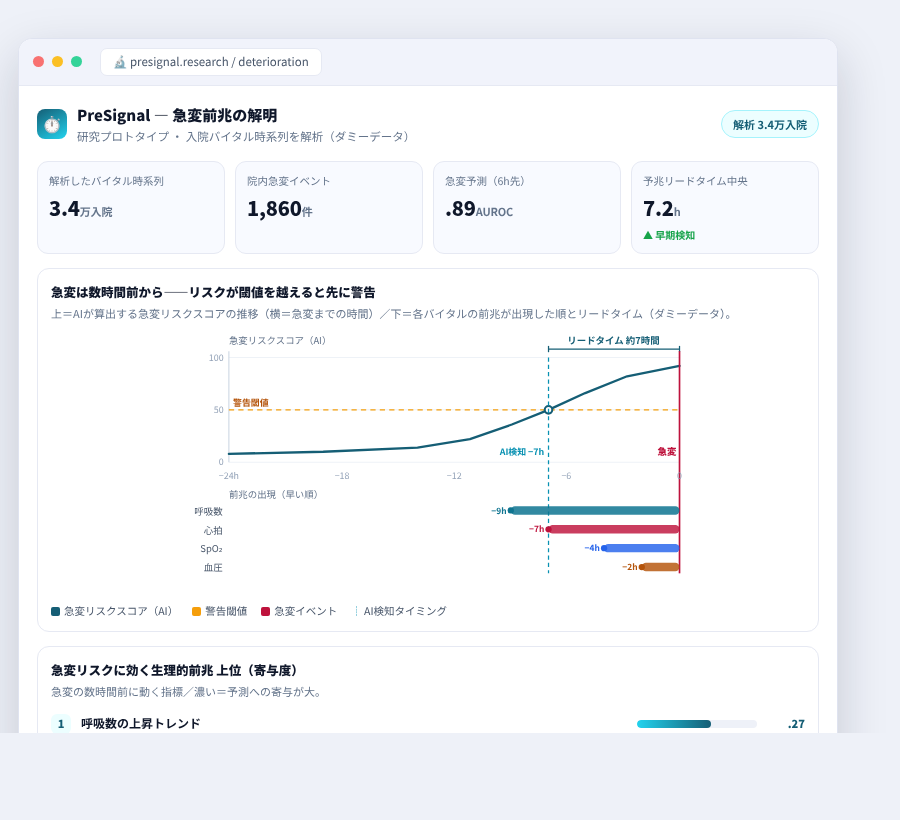This screenshot has width=900, height=820.
Task: Select the 血圧 −2h orange bar
Action: [x=660, y=567]
